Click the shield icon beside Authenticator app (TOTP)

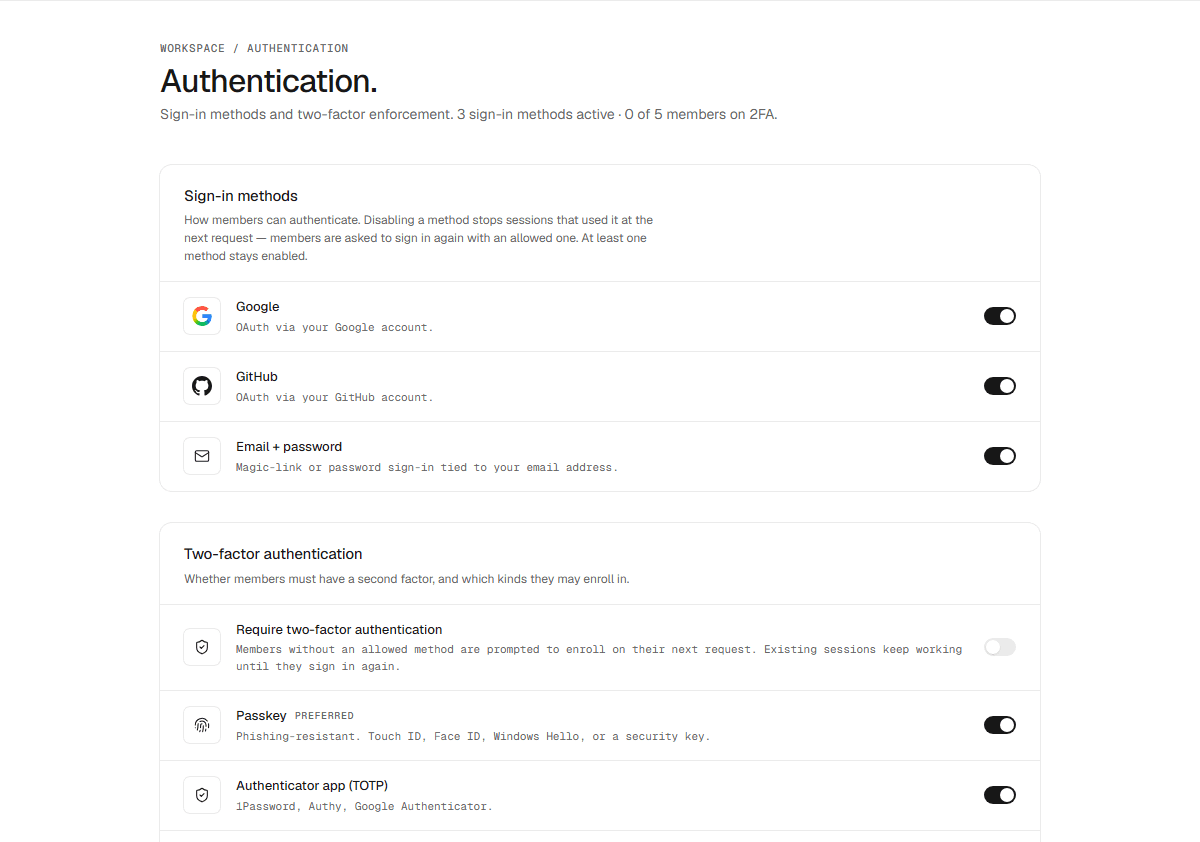[202, 795]
